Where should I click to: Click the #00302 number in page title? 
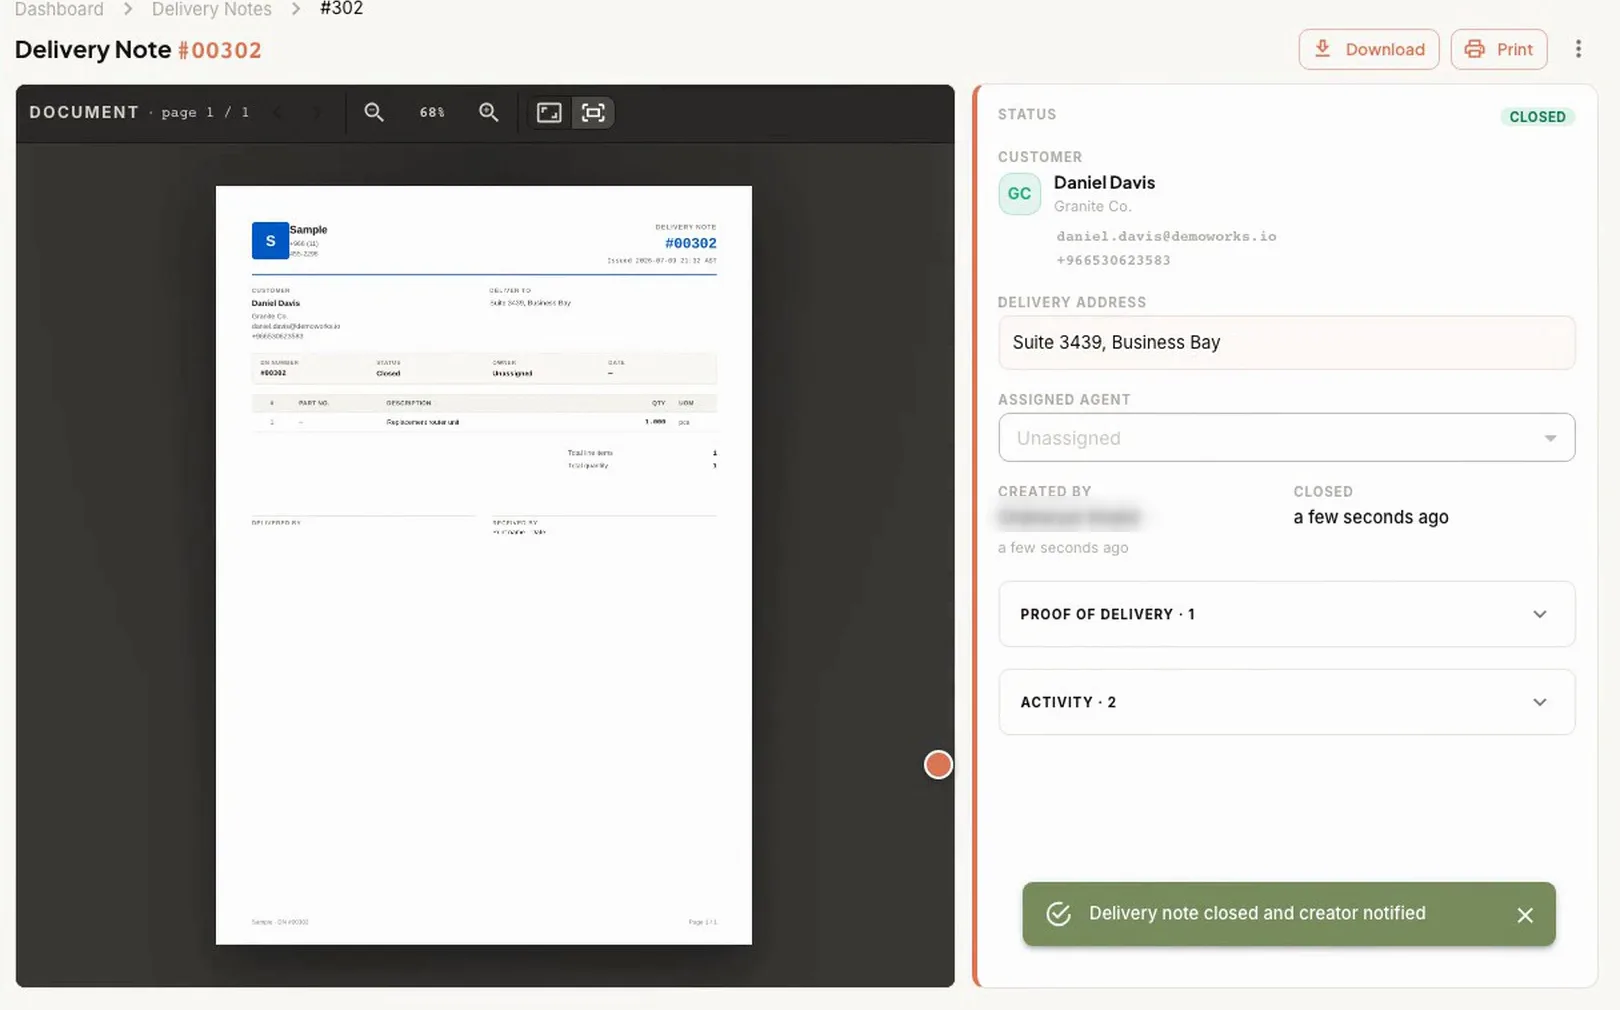pyautogui.click(x=220, y=50)
